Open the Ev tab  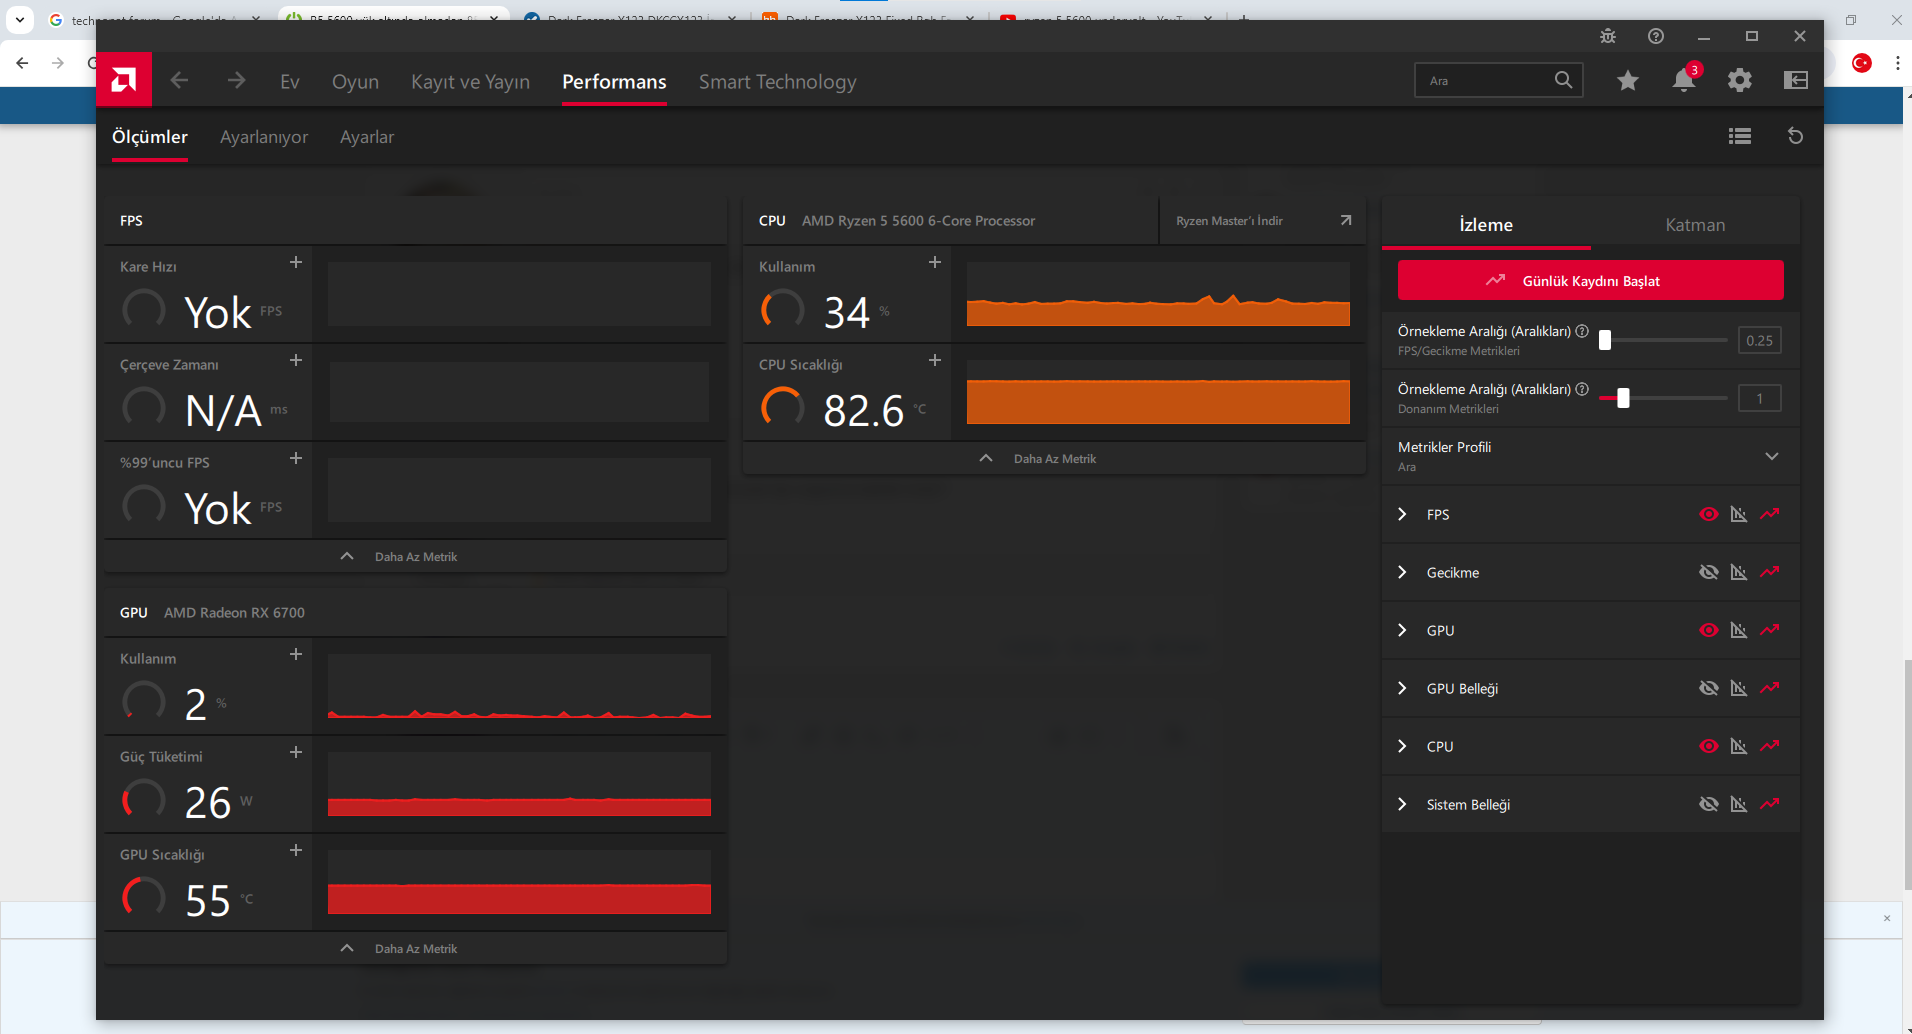(290, 82)
